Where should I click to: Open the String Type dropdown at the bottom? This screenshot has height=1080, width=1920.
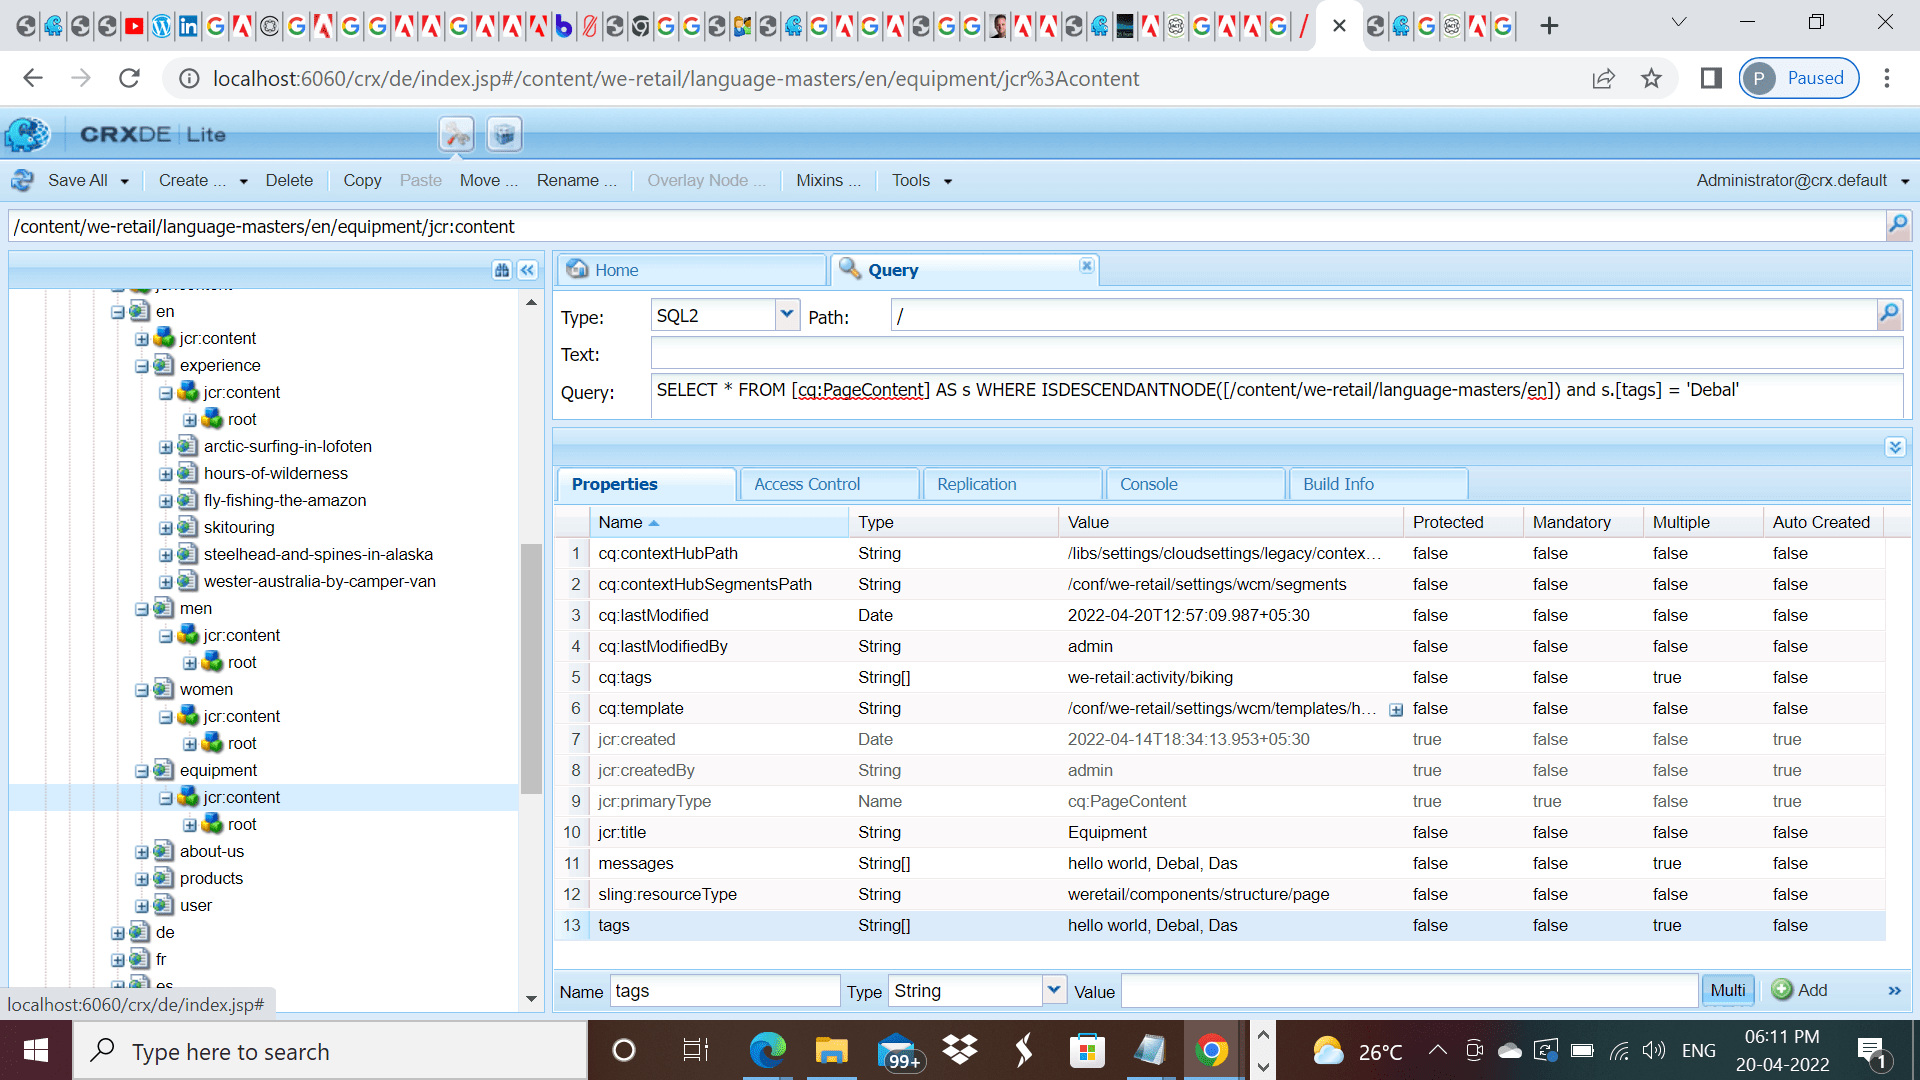[1053, 990]
